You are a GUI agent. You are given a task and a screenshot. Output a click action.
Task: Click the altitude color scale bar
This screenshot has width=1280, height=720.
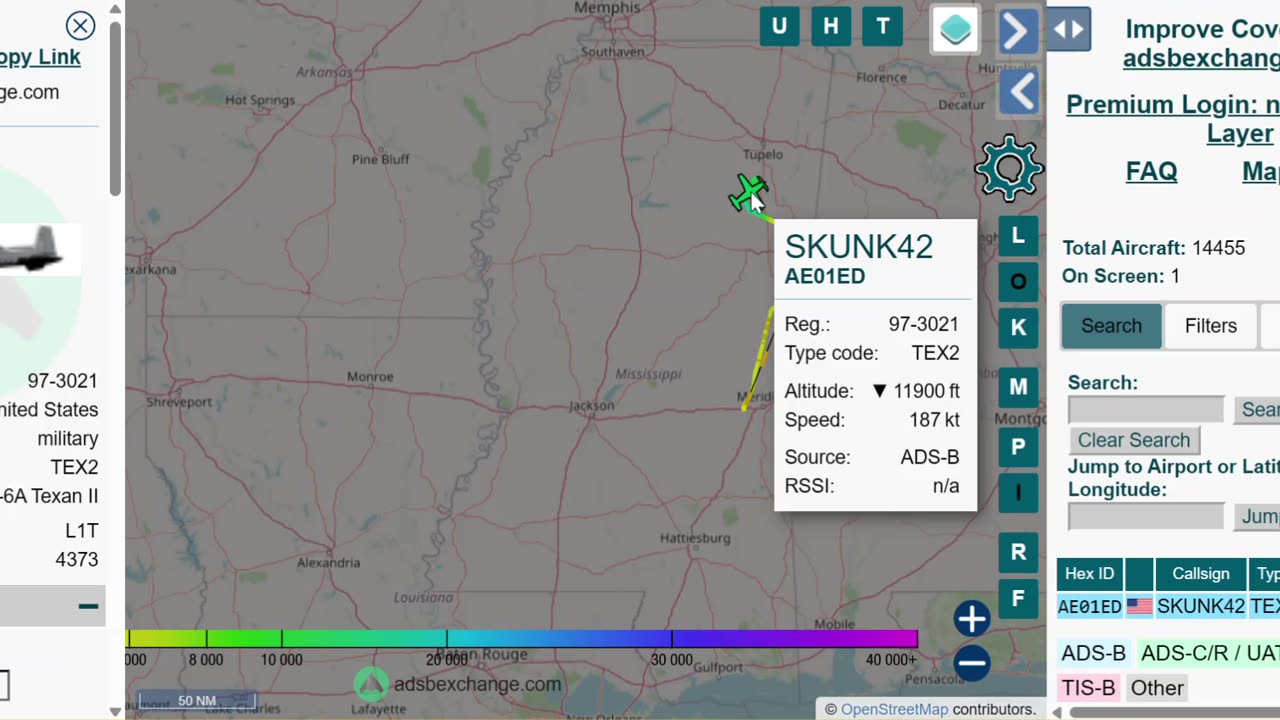[521, 638]
